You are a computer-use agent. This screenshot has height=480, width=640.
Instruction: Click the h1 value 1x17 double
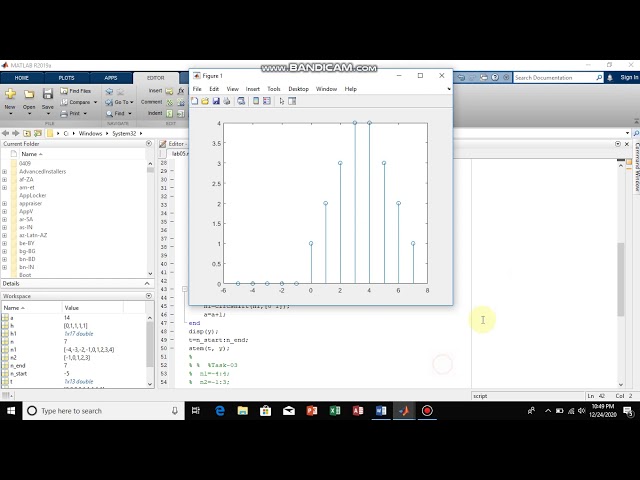(79, 334)
